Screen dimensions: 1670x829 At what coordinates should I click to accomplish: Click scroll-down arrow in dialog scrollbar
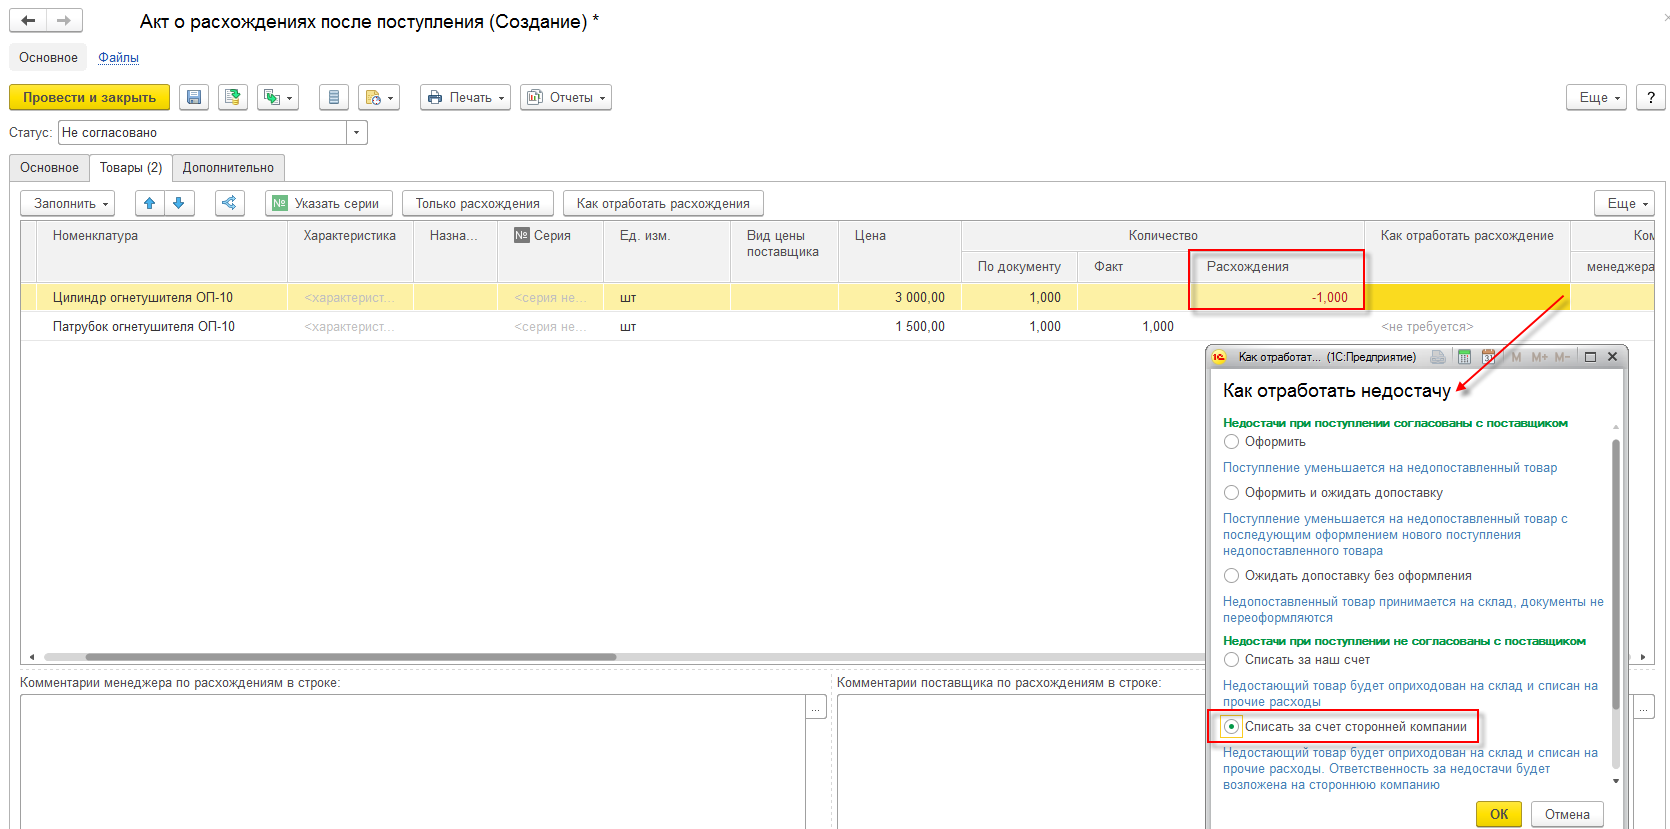point(1616,781)
